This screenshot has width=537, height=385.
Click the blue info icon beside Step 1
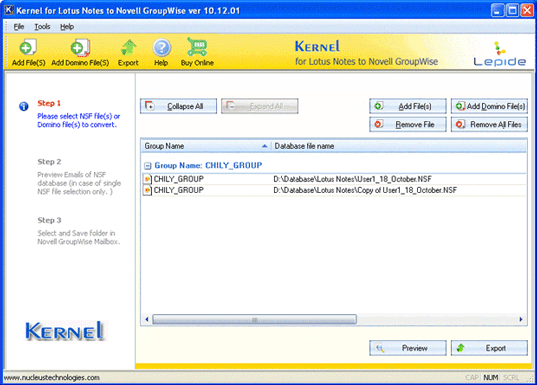click(x=24, y=107)
